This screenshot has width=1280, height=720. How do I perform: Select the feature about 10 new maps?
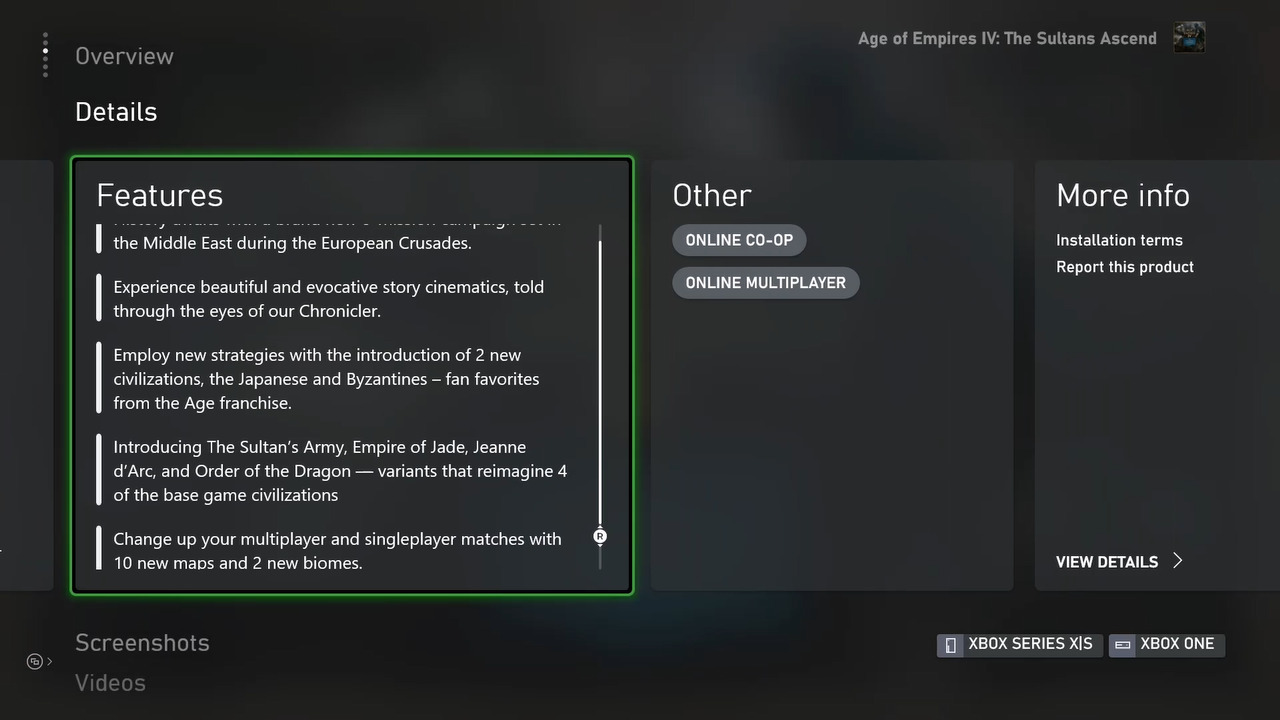coord(337,550)
